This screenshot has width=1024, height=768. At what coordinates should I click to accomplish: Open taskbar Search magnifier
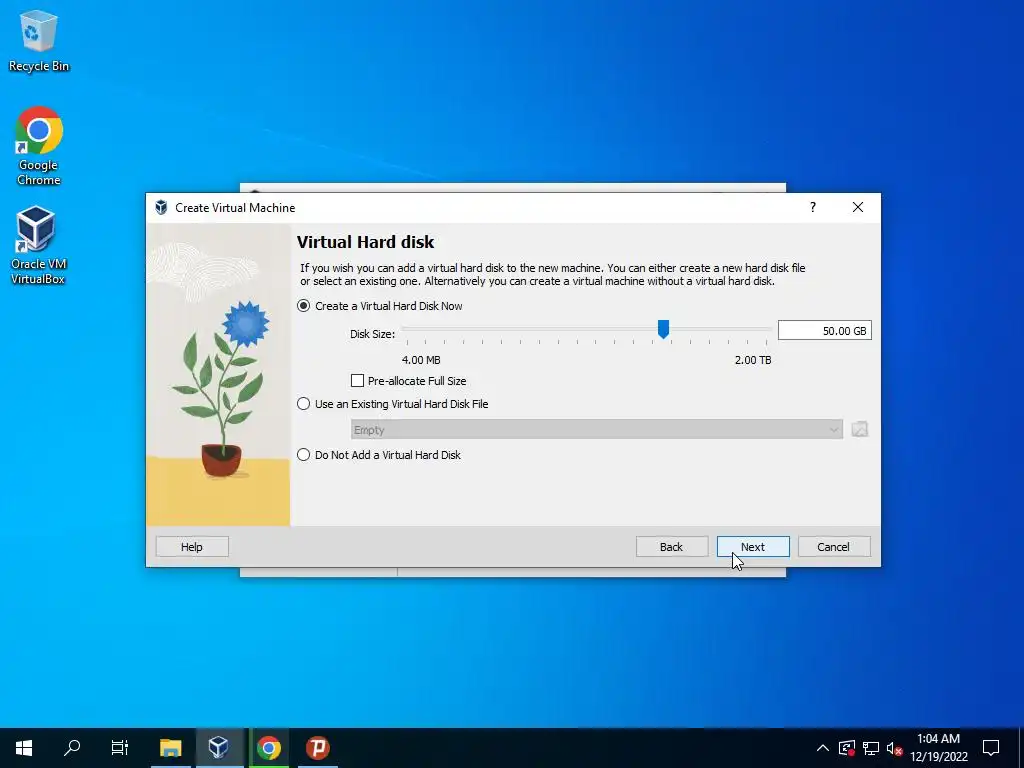72,748
